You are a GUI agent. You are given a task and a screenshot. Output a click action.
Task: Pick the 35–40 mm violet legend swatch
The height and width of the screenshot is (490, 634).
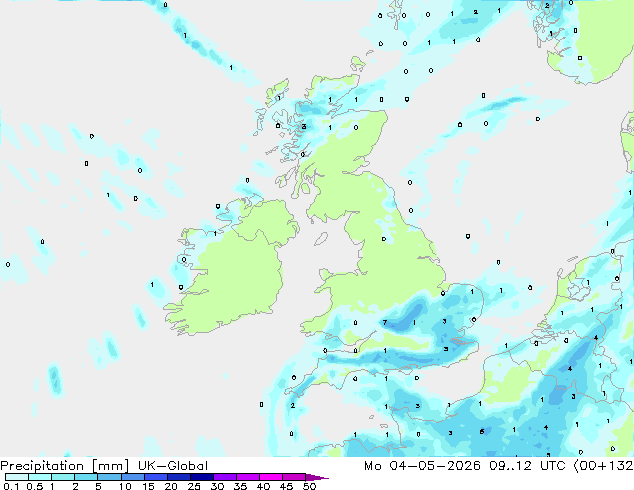(x=247, y=477)
